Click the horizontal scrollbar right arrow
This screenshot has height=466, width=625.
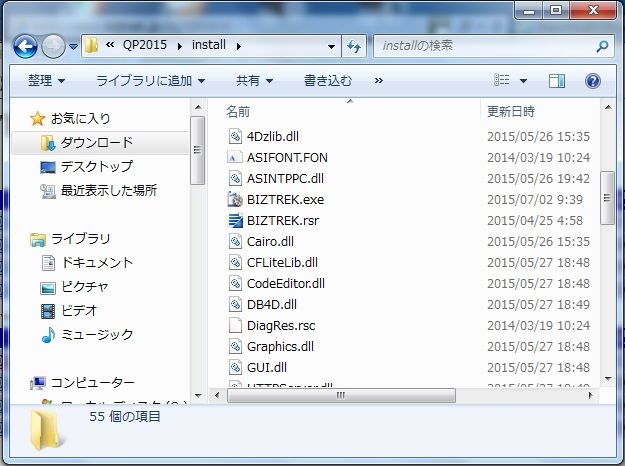pos(590,395)
